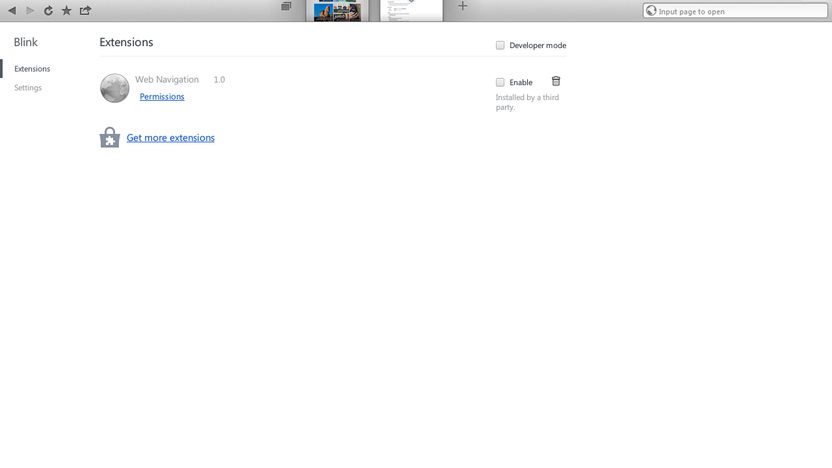
Task: Click the globe icon in address field
Action: [x=651, y=11]
